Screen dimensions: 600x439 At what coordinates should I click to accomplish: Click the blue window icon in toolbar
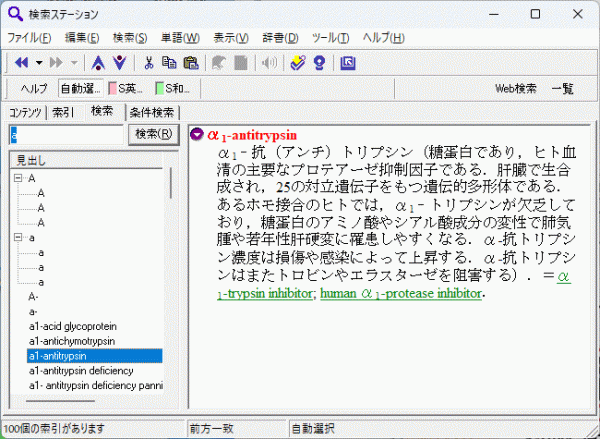(x=348, y=62)
